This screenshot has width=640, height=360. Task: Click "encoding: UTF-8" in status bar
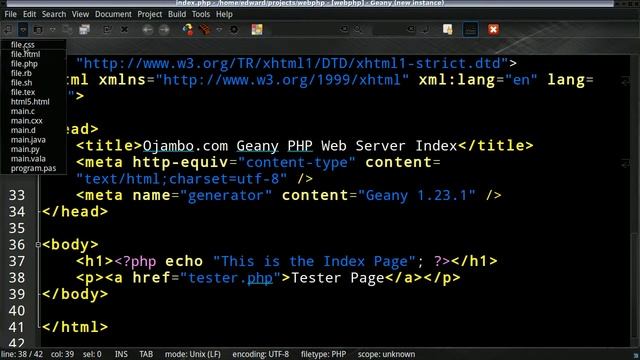[261, 354]
